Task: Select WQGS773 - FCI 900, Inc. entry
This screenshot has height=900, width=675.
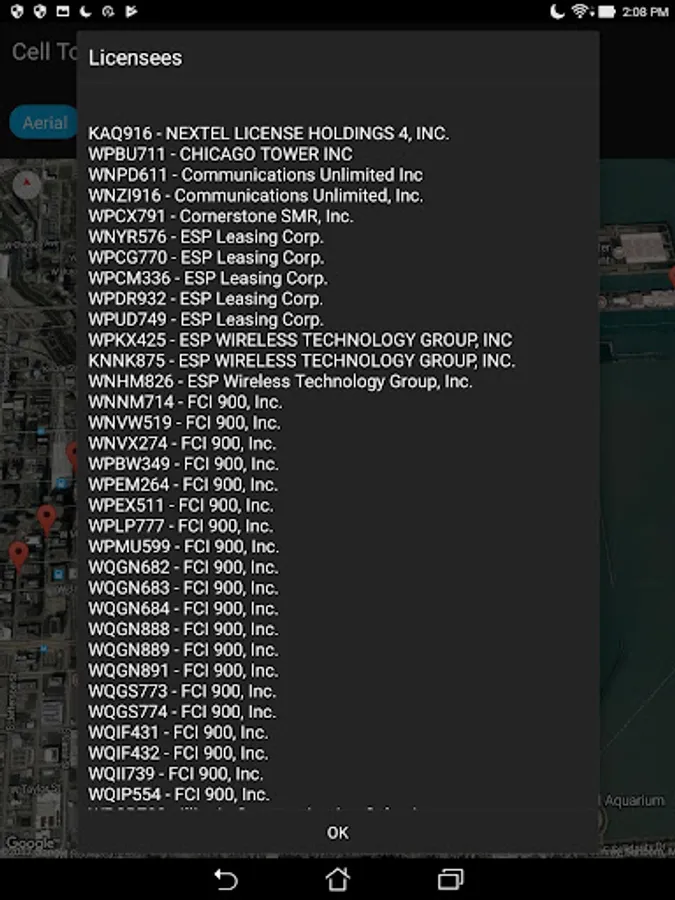Action: click(x=183, y=691)
